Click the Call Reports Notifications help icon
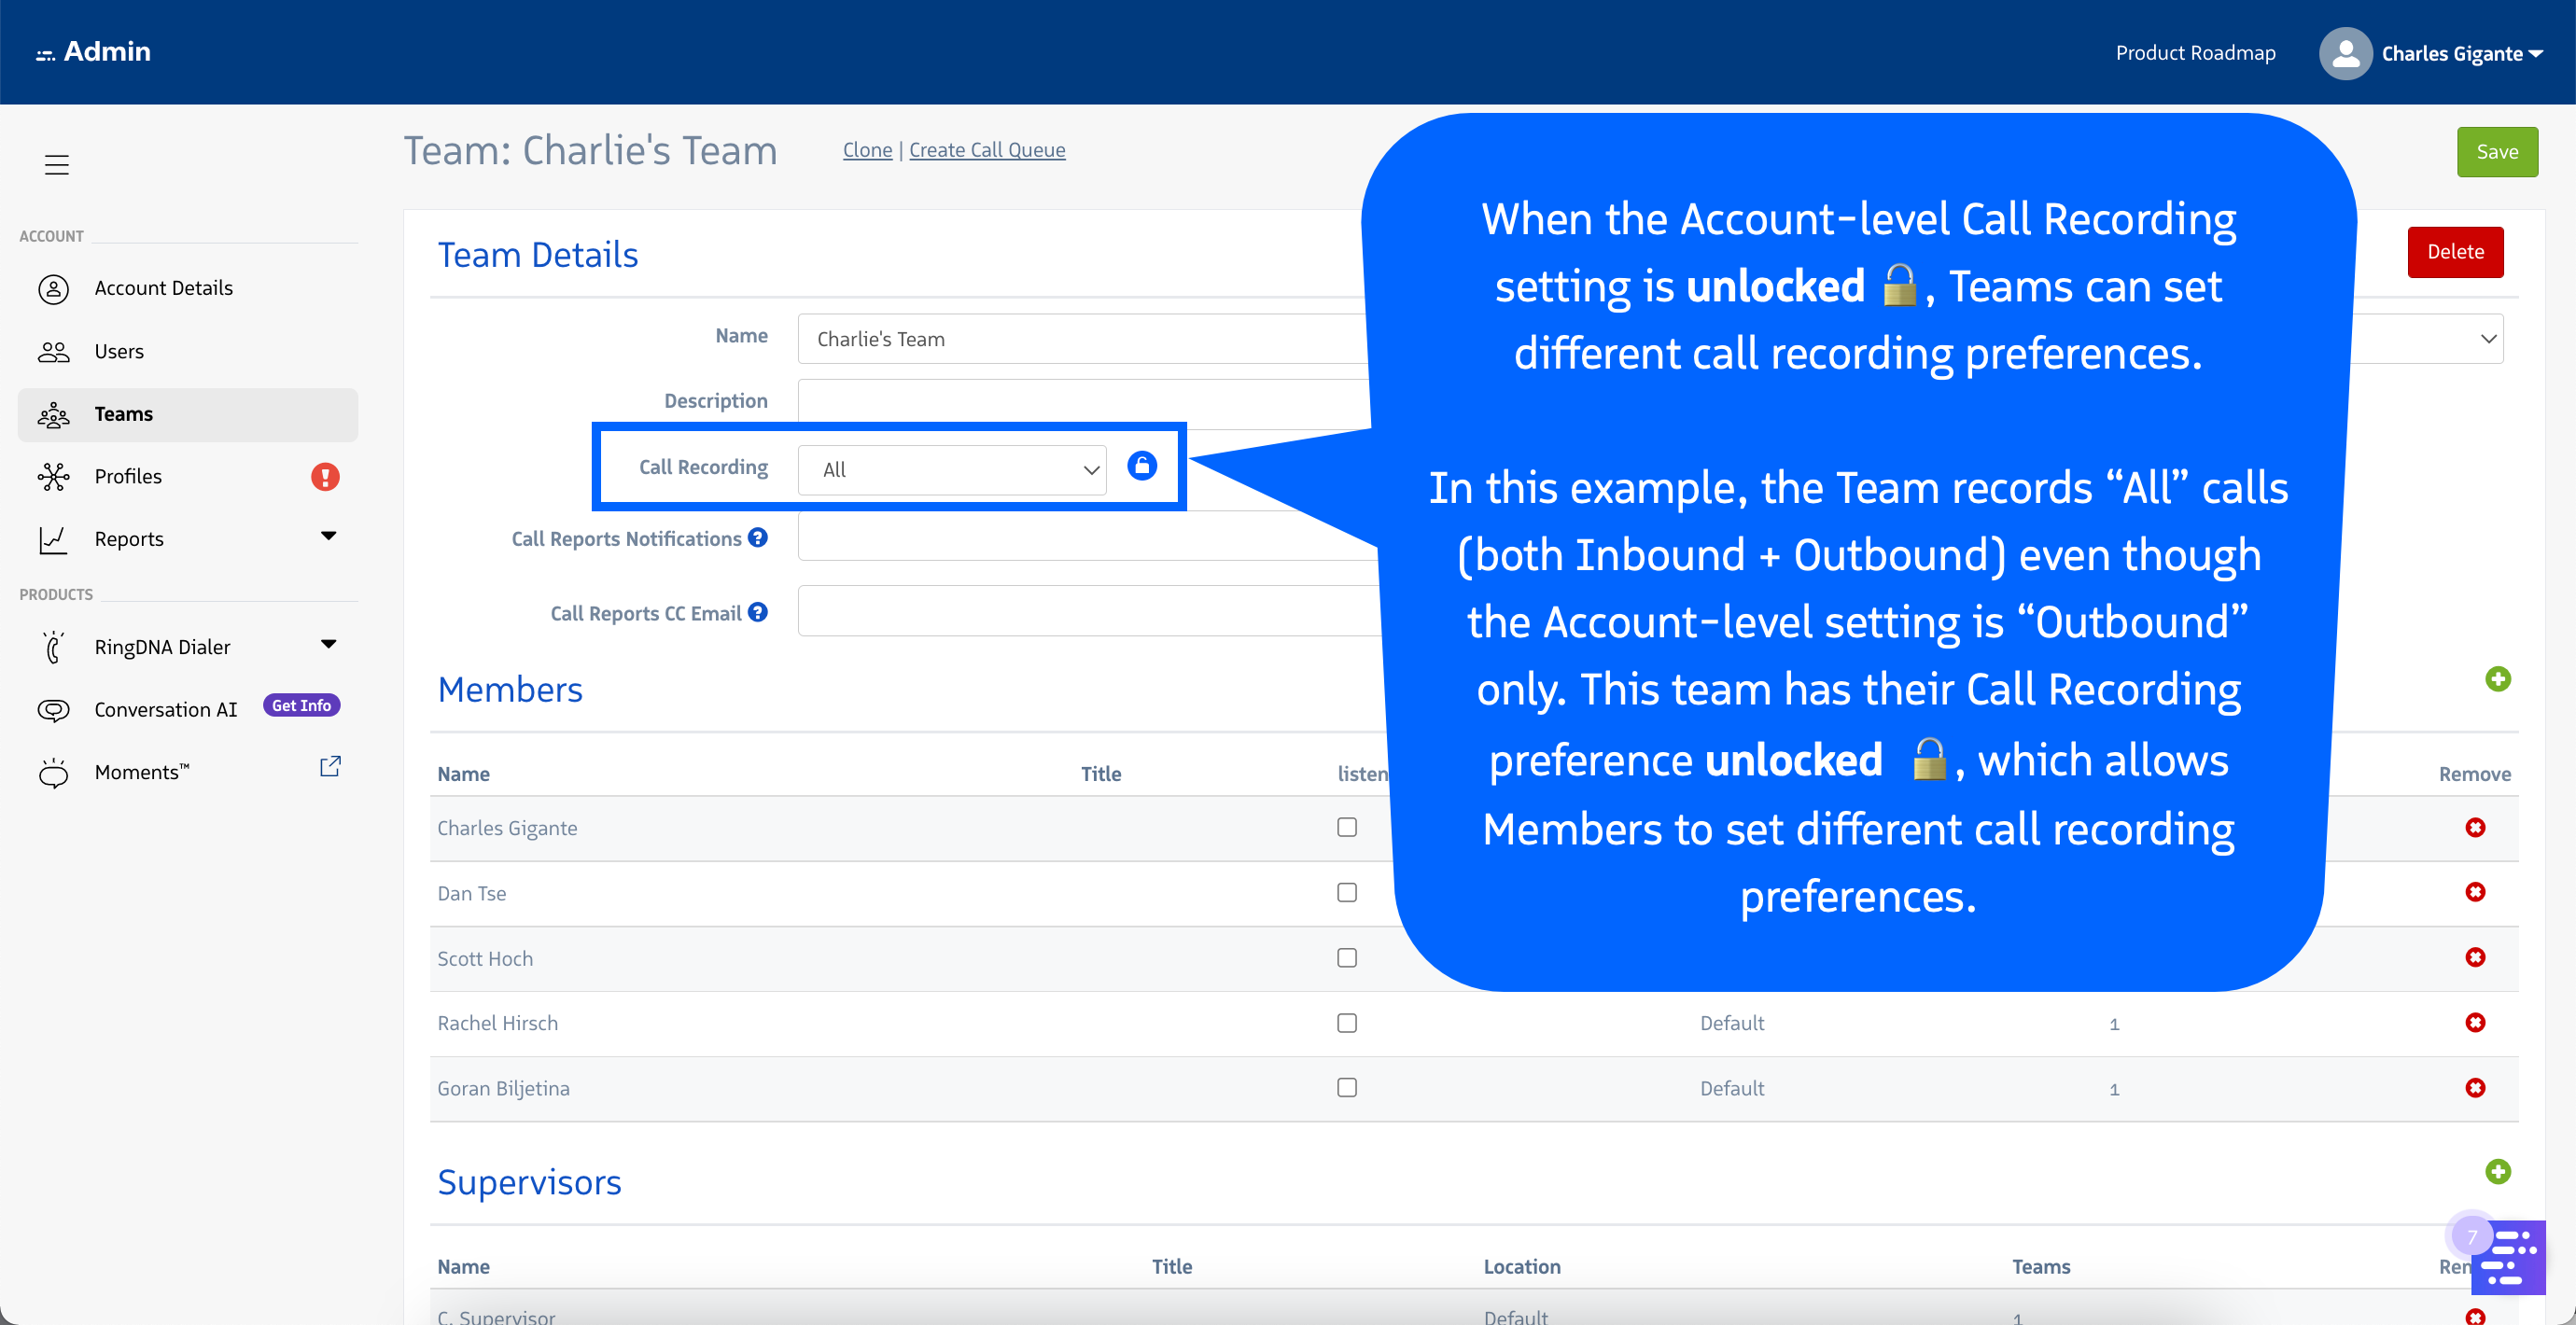This screenshot has width=2576, height=1325. click(758, 538)
